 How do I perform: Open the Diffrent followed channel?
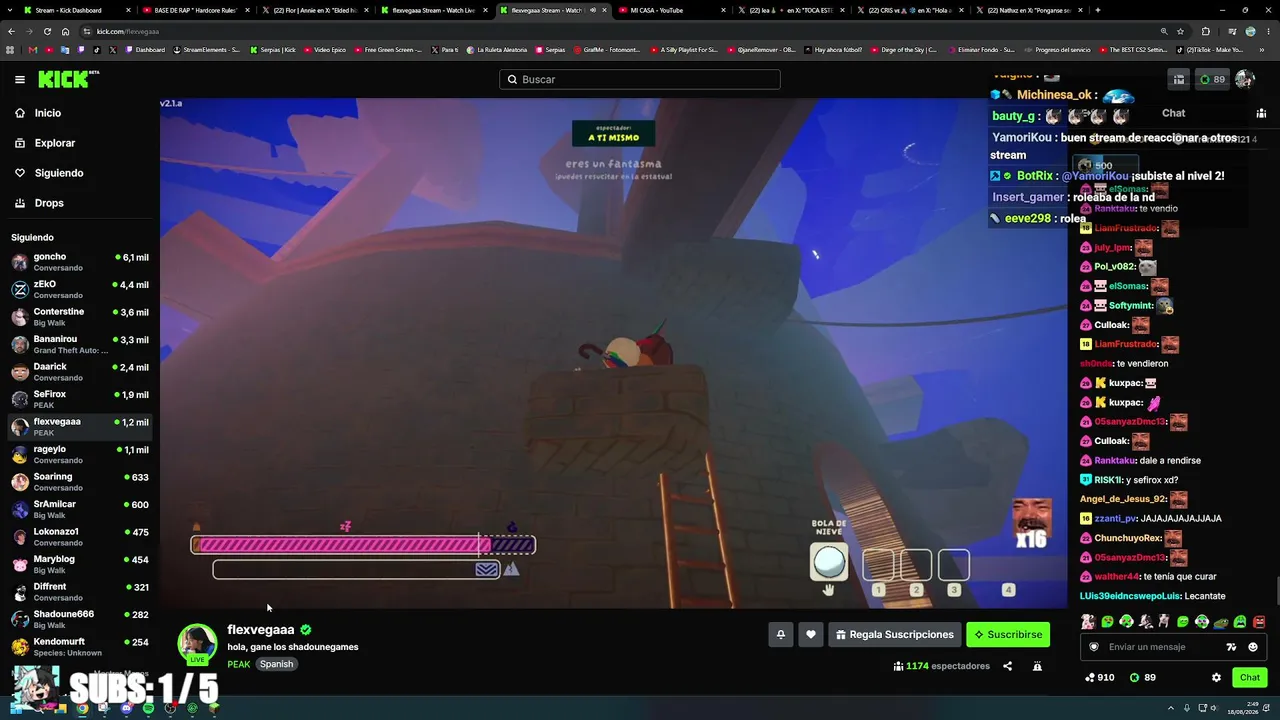coord(80,593)
